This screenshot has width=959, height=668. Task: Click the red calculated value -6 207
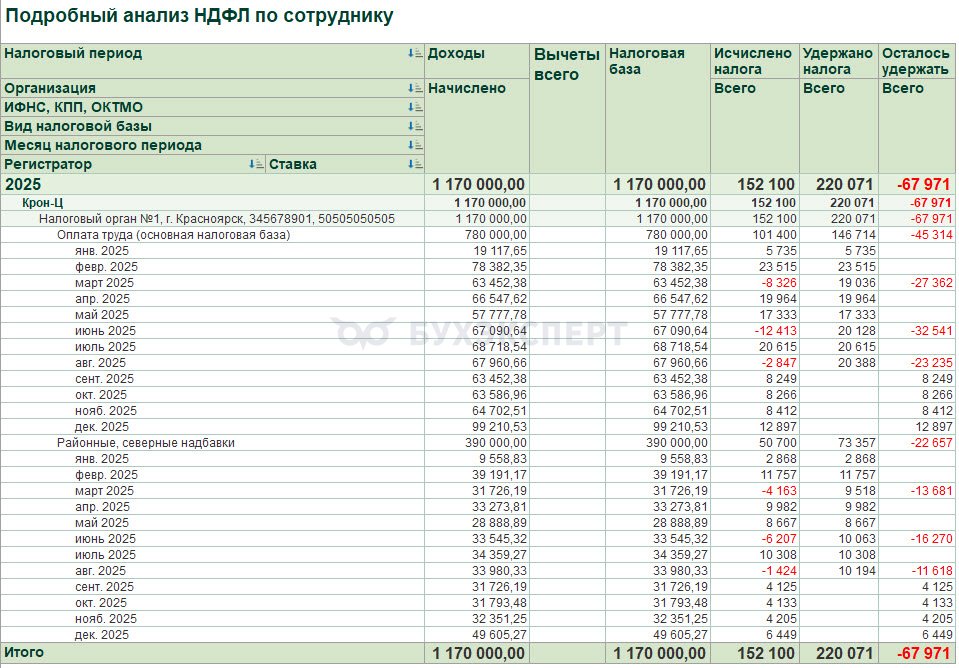(779, 538)
